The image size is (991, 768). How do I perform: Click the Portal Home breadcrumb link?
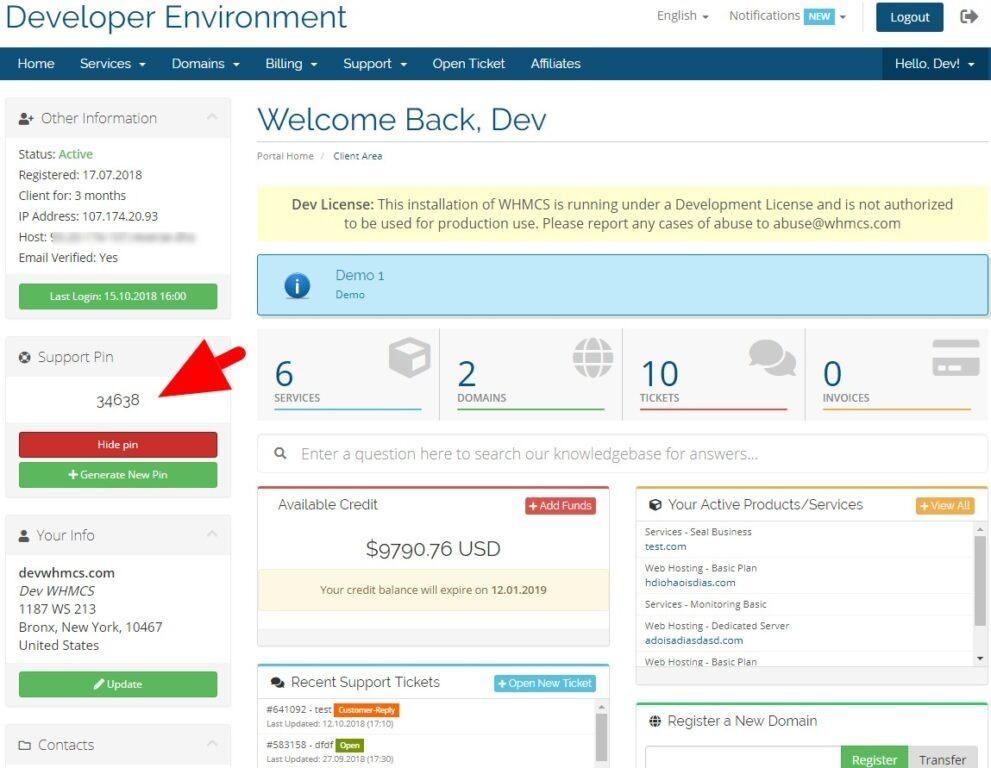click(285, 156)
